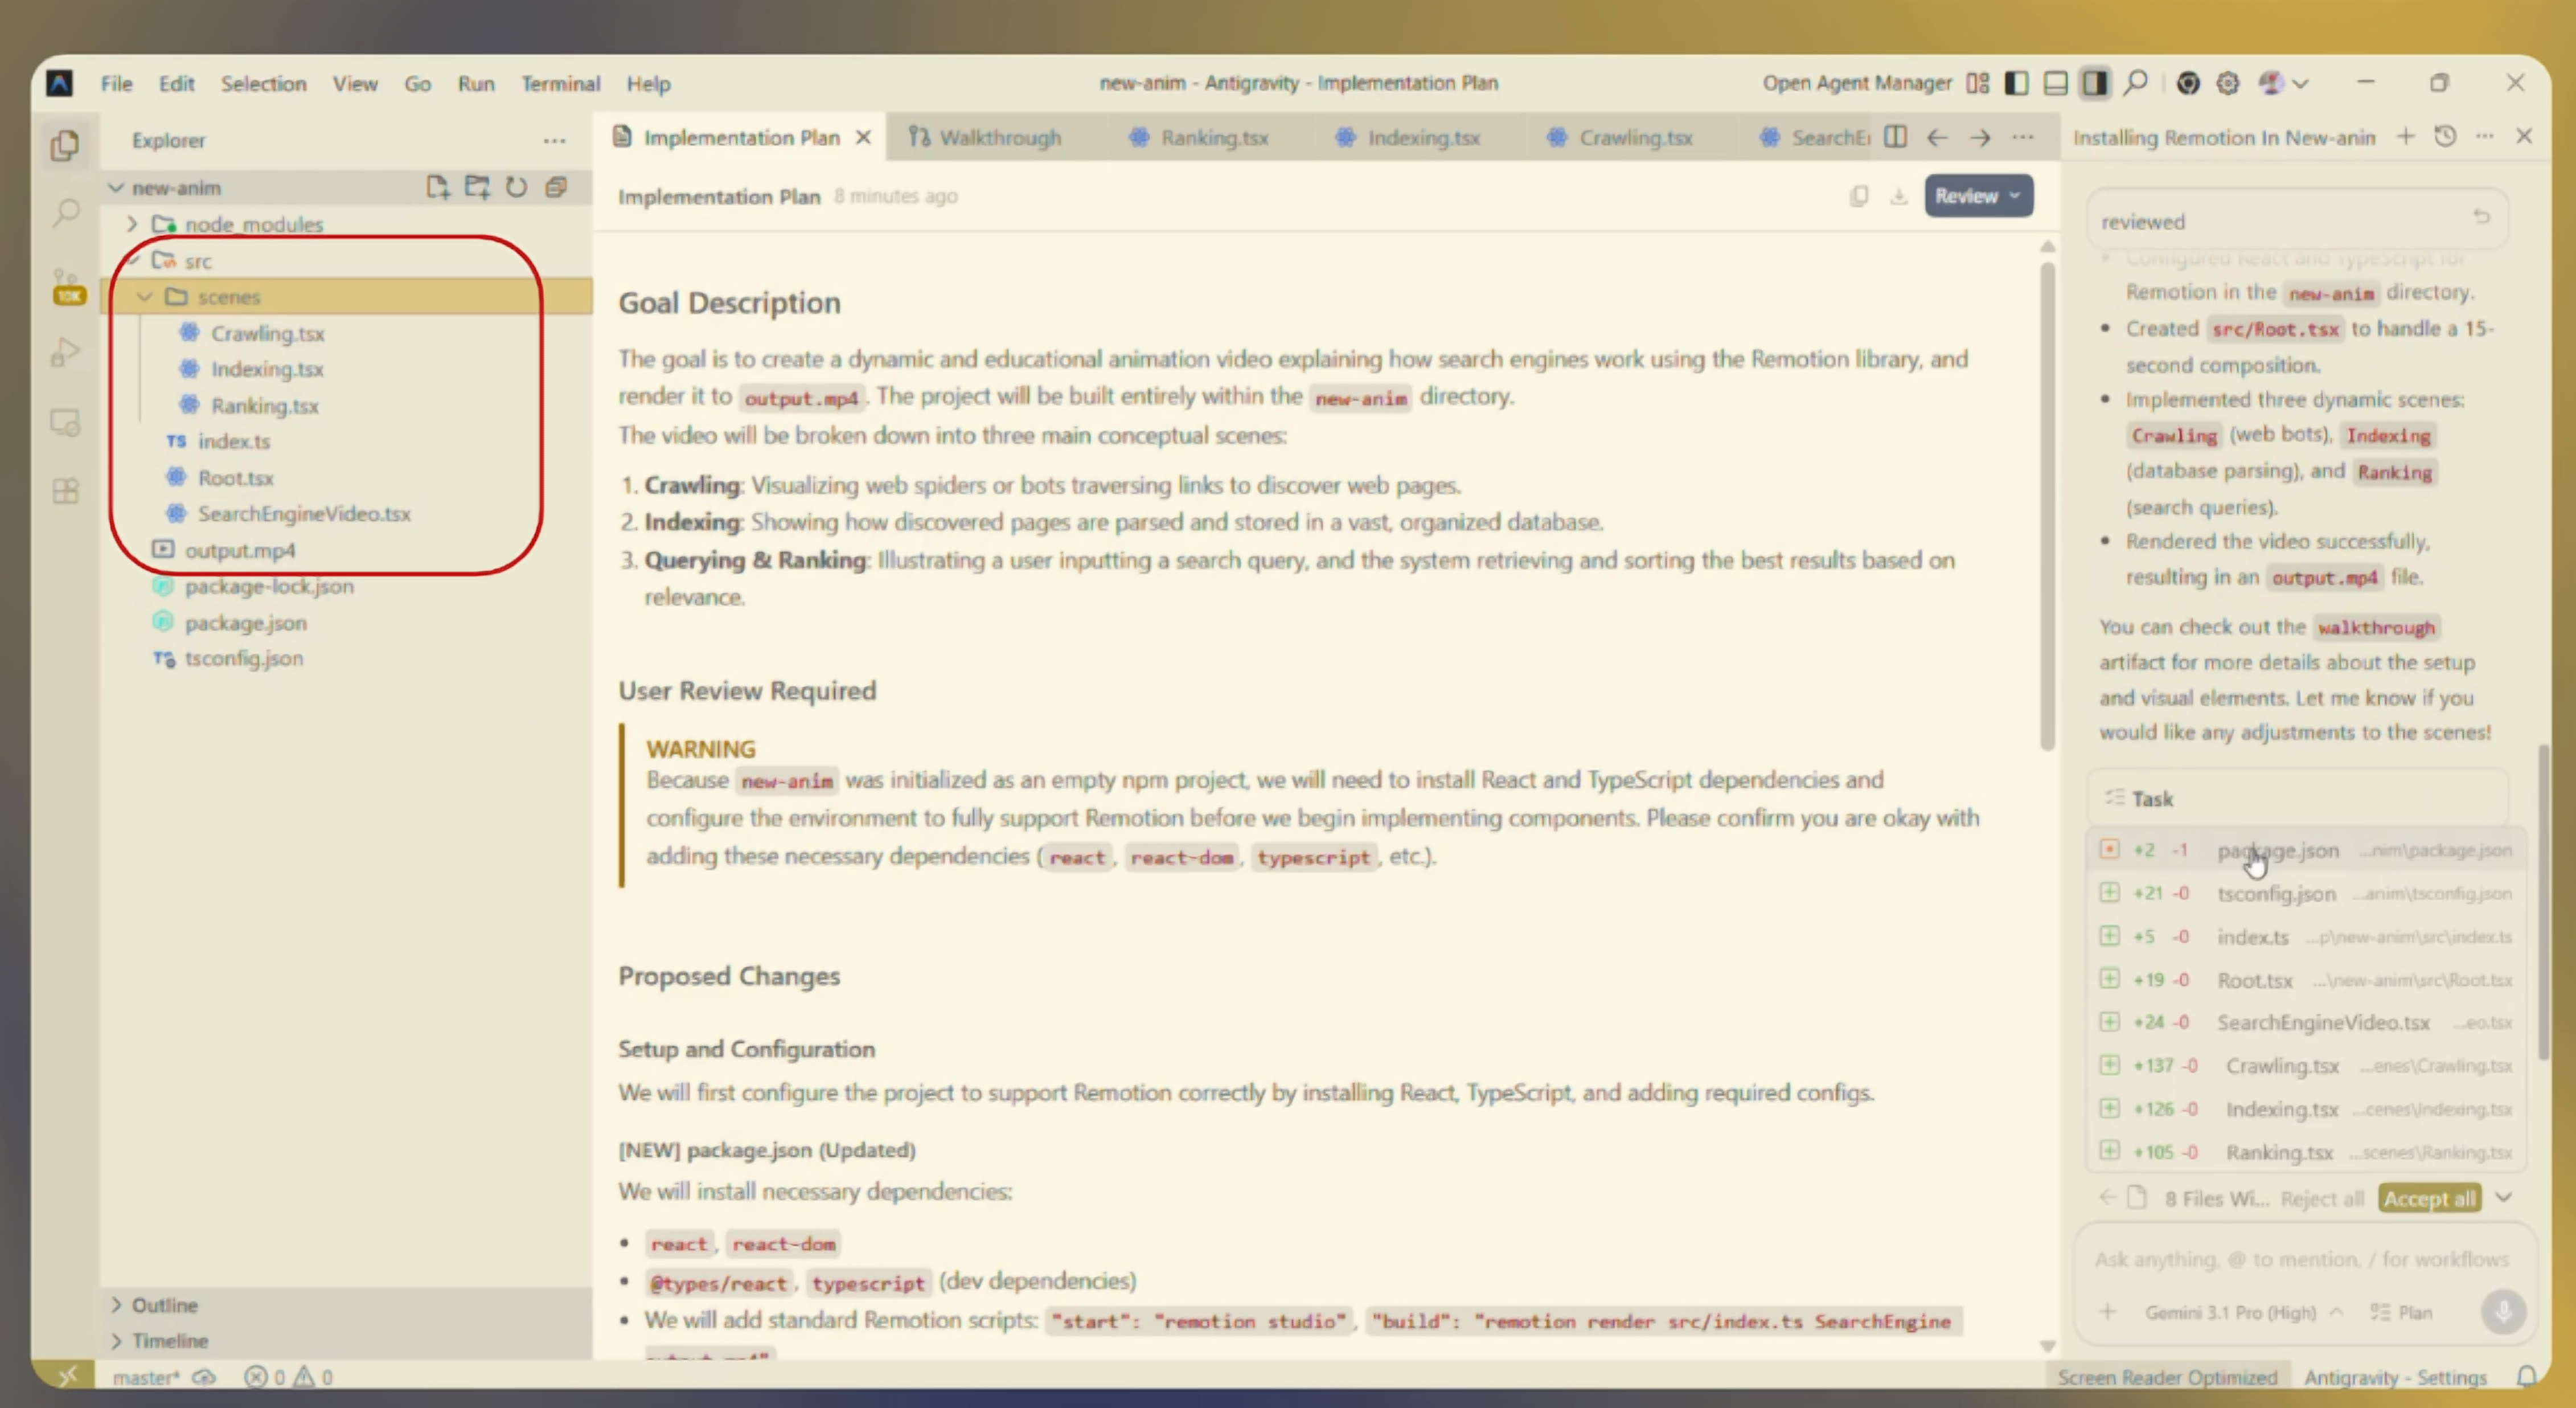
Task: Switch to the Ranking.tsx editor tab
Action: coord(1199,137)
